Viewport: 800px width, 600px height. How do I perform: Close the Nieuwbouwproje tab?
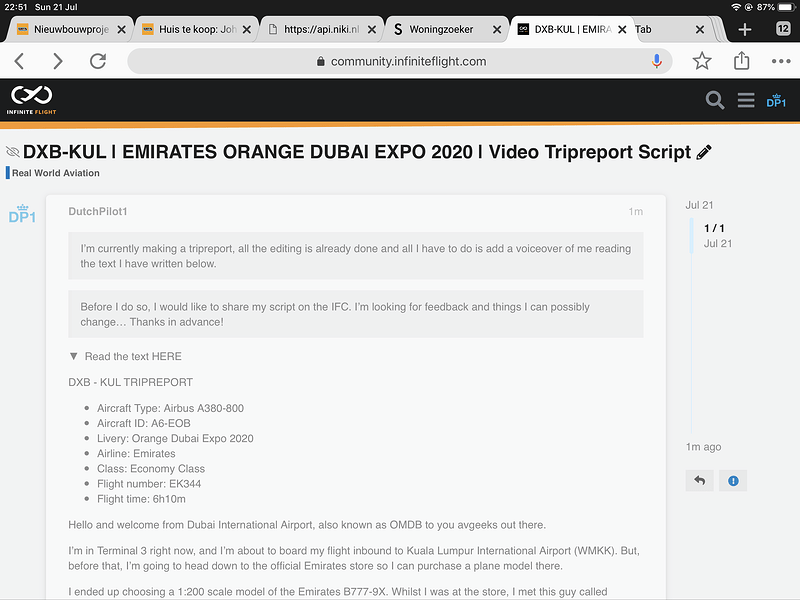click(x=121, y=30)
